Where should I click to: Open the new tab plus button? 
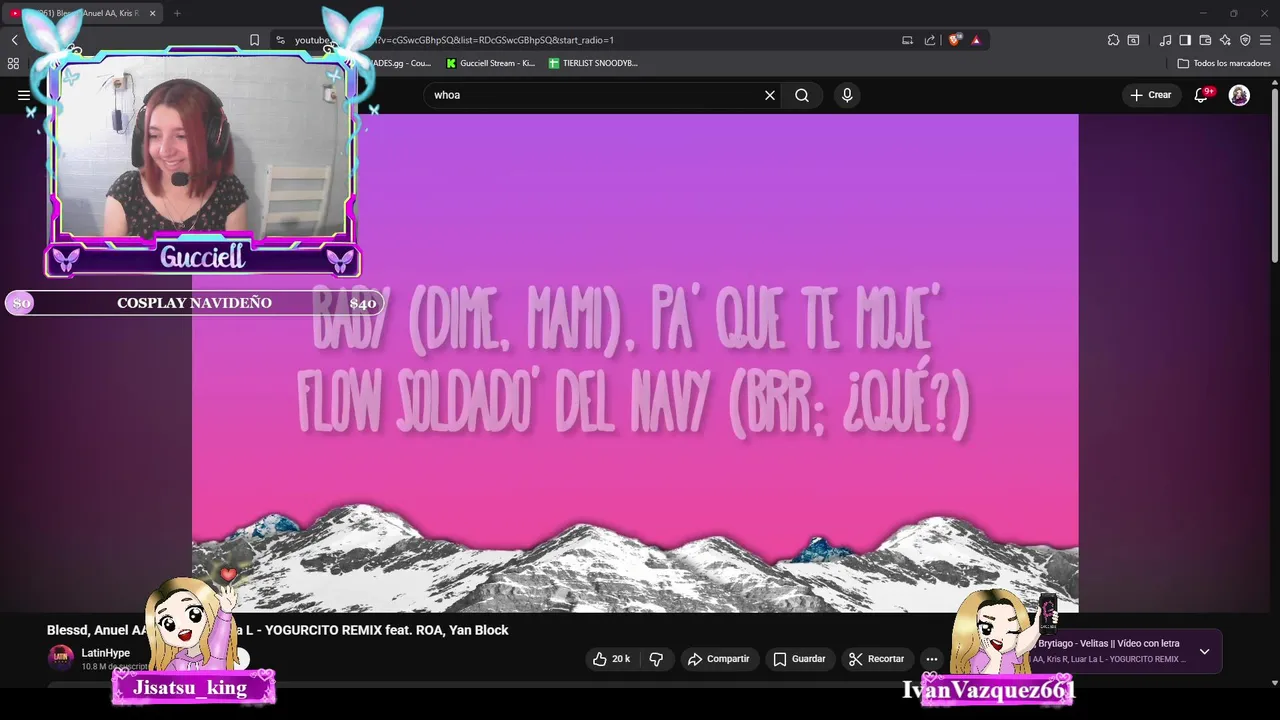click(x=177, y=13)
